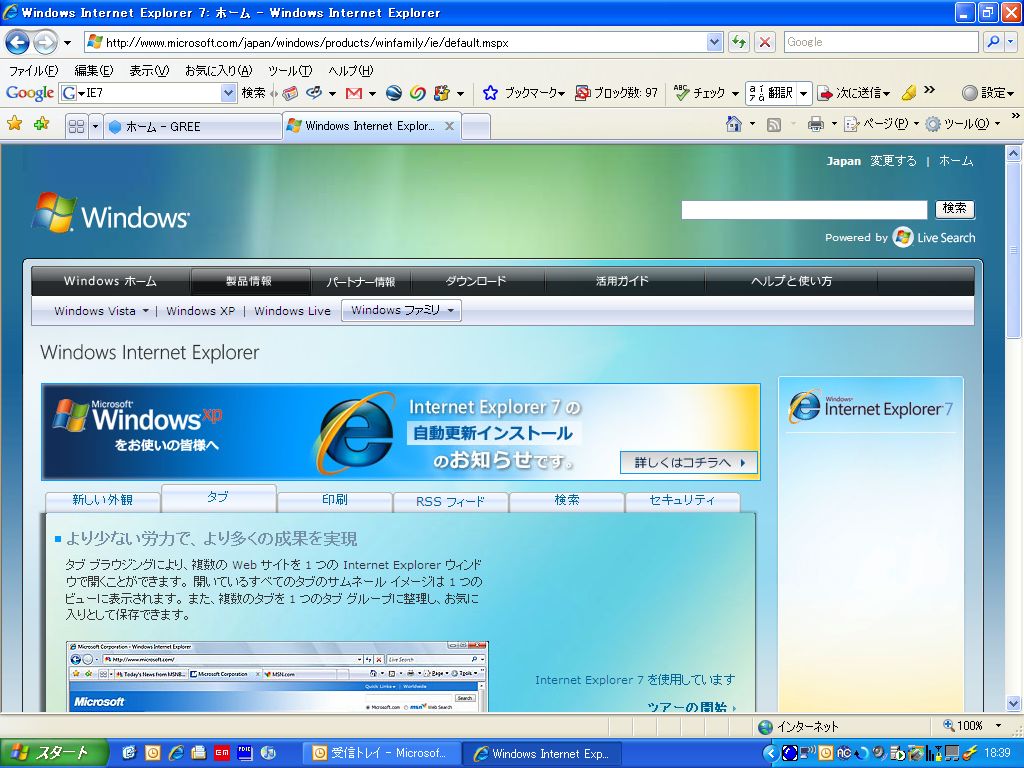The image size is (1024, 768).
Task: Expand the address bar URL history dropdown
Action: tap(714, 42)
